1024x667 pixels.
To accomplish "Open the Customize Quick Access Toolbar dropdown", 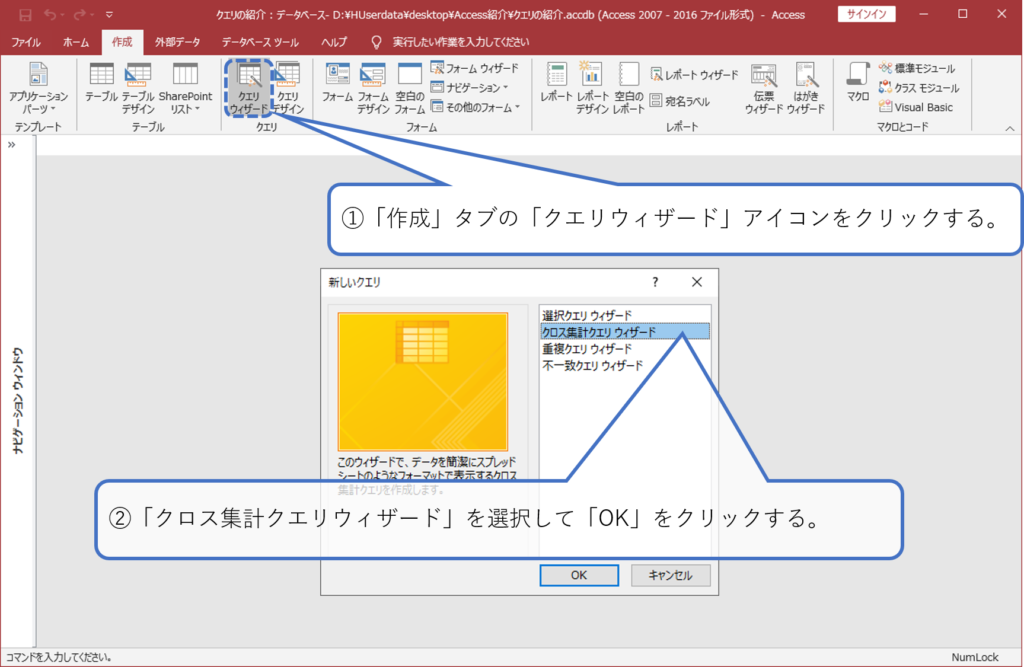I will pyautogui.click(x=109, y=14).
